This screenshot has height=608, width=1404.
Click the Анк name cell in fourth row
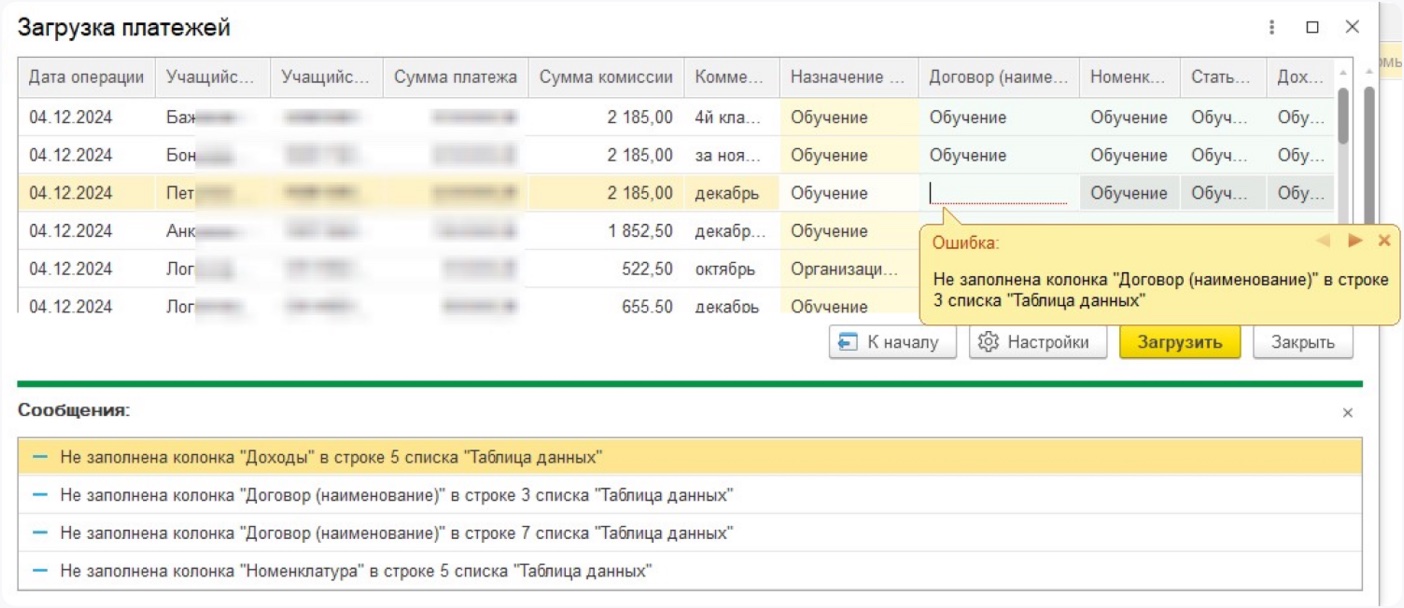[x=213, y=231]
